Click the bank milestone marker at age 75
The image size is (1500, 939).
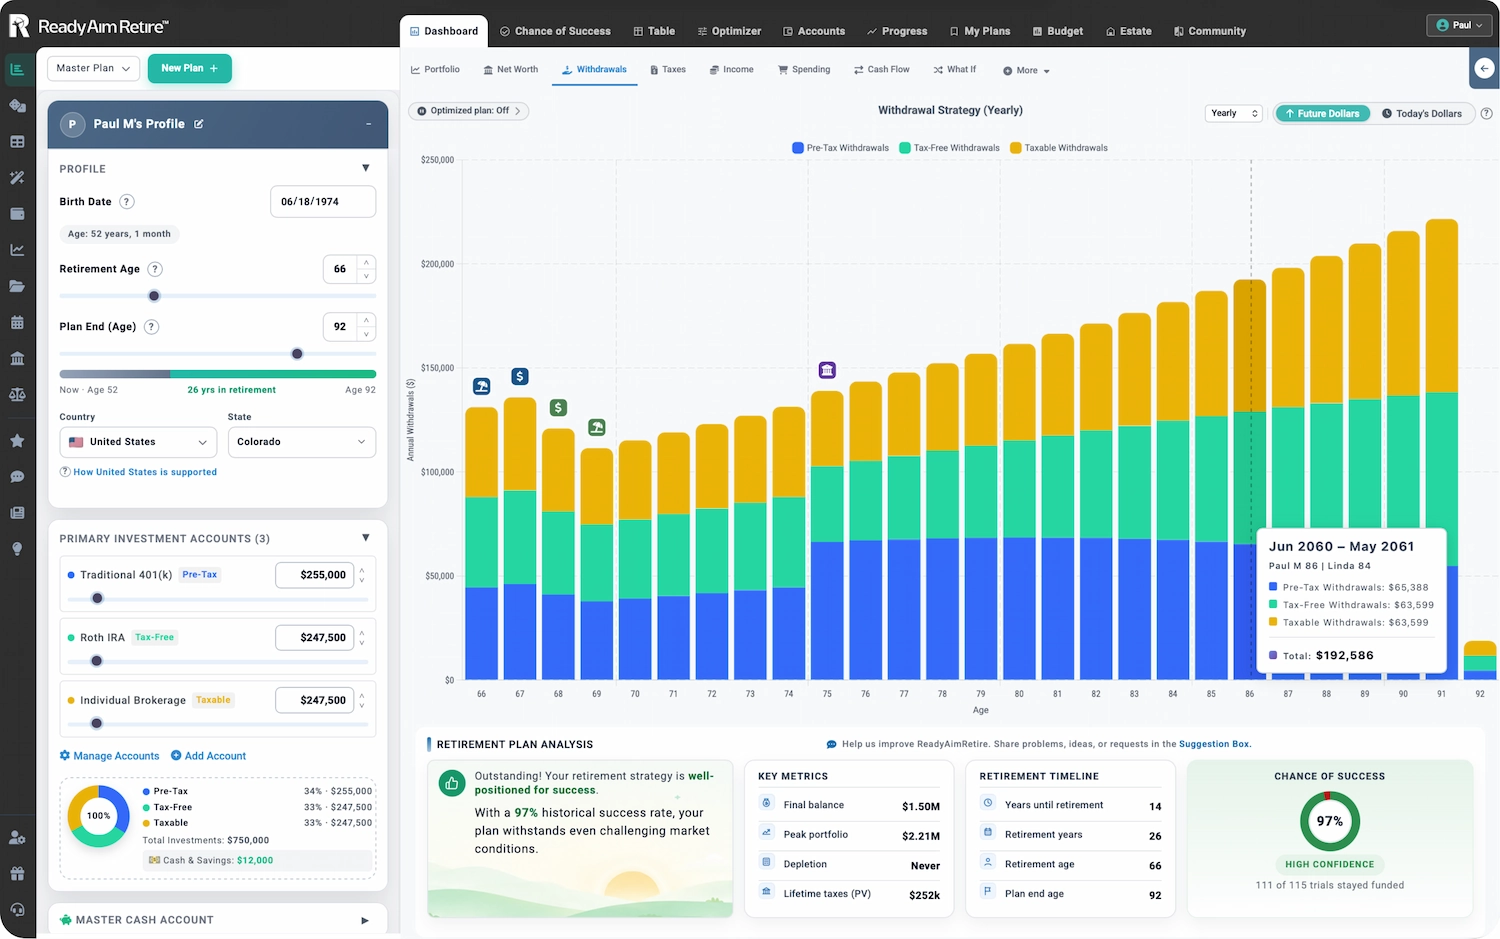827,370
